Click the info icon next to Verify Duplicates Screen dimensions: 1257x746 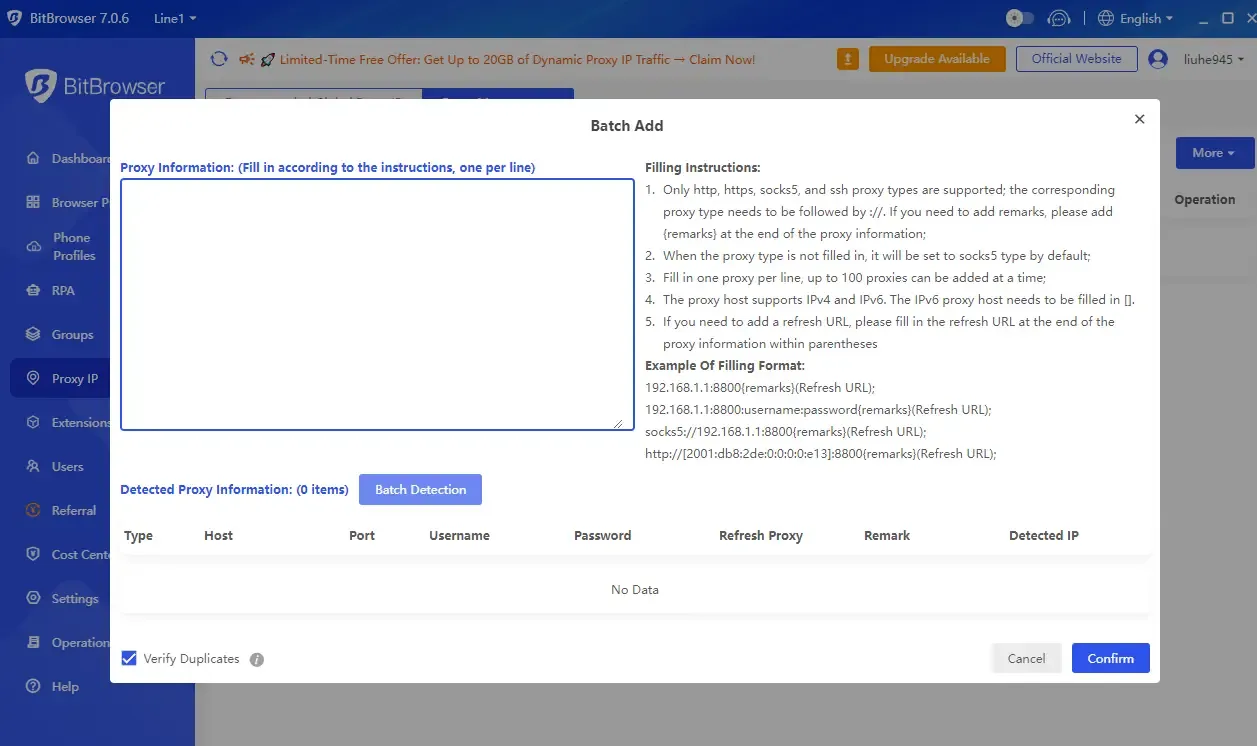257,660
